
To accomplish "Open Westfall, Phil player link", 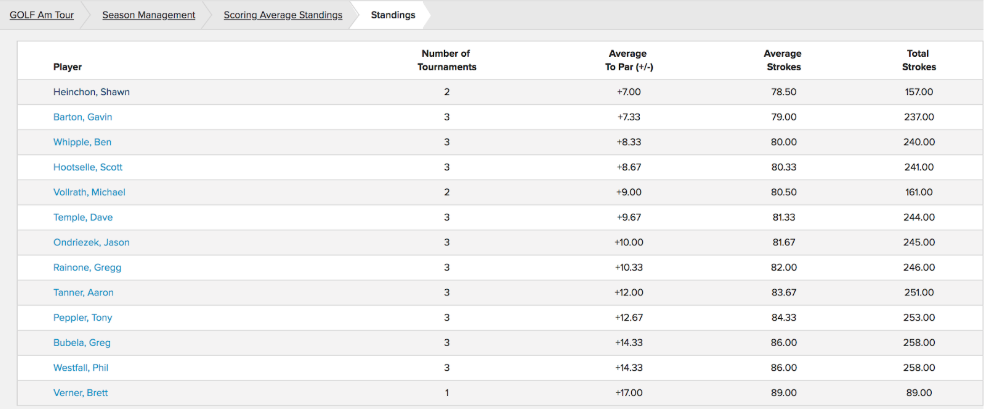I will pos(81,367).
